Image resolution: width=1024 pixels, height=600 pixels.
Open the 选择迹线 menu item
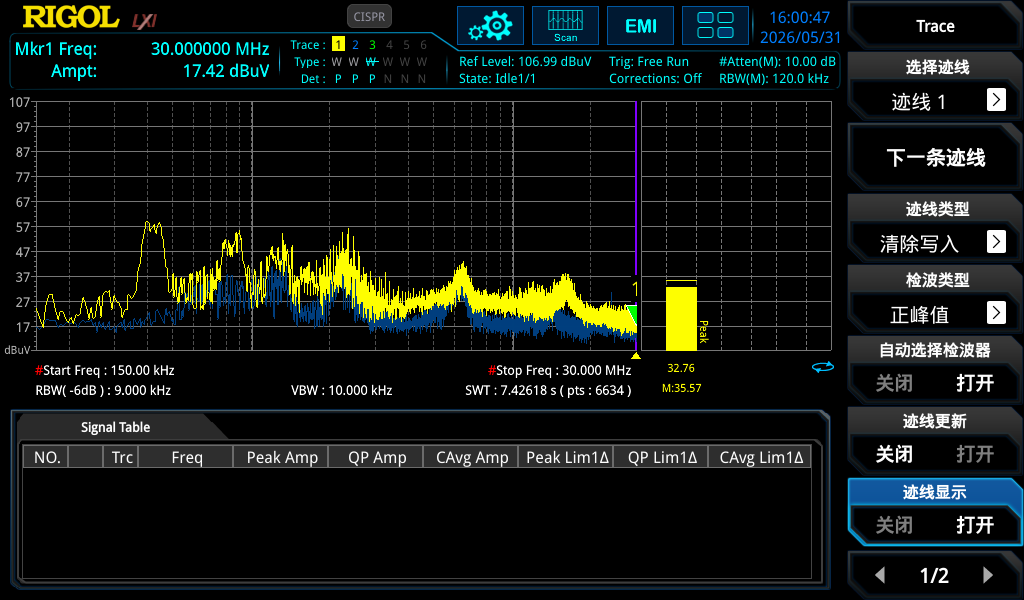coord(935,86)
